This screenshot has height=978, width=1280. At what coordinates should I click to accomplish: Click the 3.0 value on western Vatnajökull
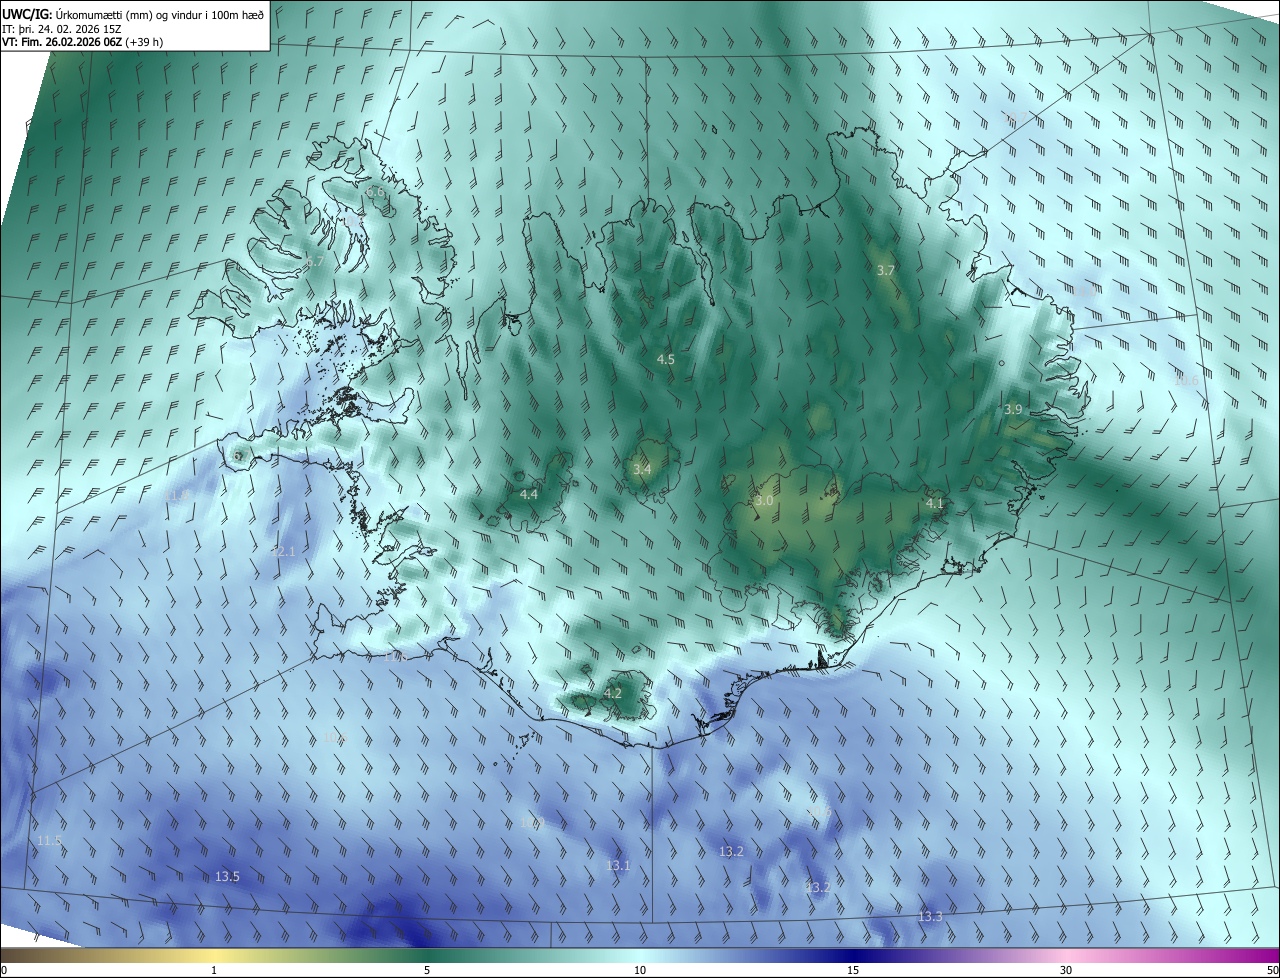click(764, 500)
